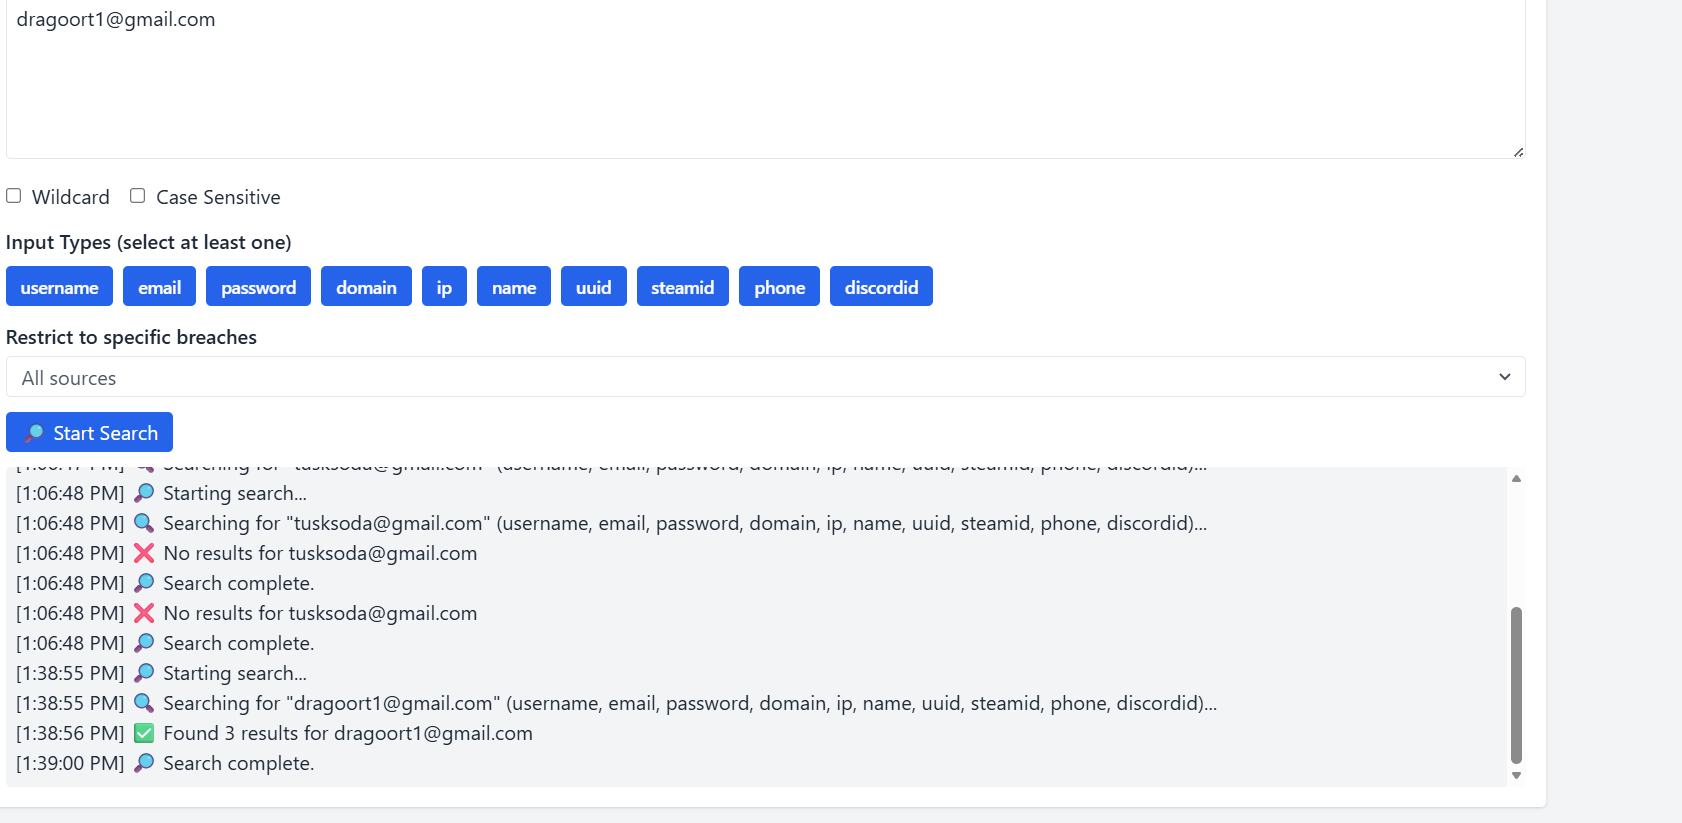The width and height of the screenshot is (1682, 823).
Task: Click the log panel scrollbar thumb
Action: click(x=1516, y=685)
